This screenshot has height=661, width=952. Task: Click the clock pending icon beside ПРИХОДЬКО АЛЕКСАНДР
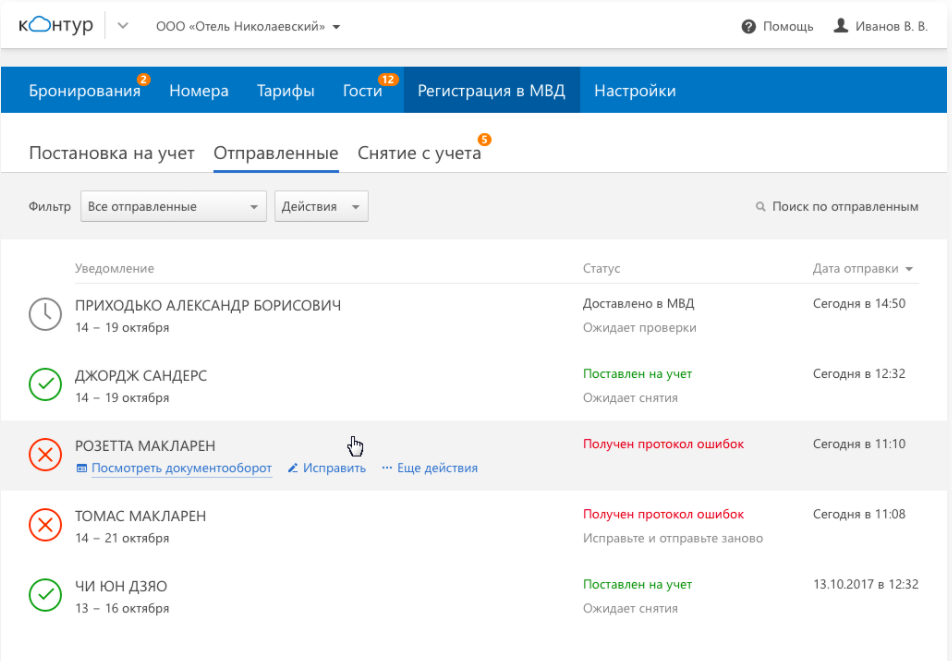(x=45, y=314)
